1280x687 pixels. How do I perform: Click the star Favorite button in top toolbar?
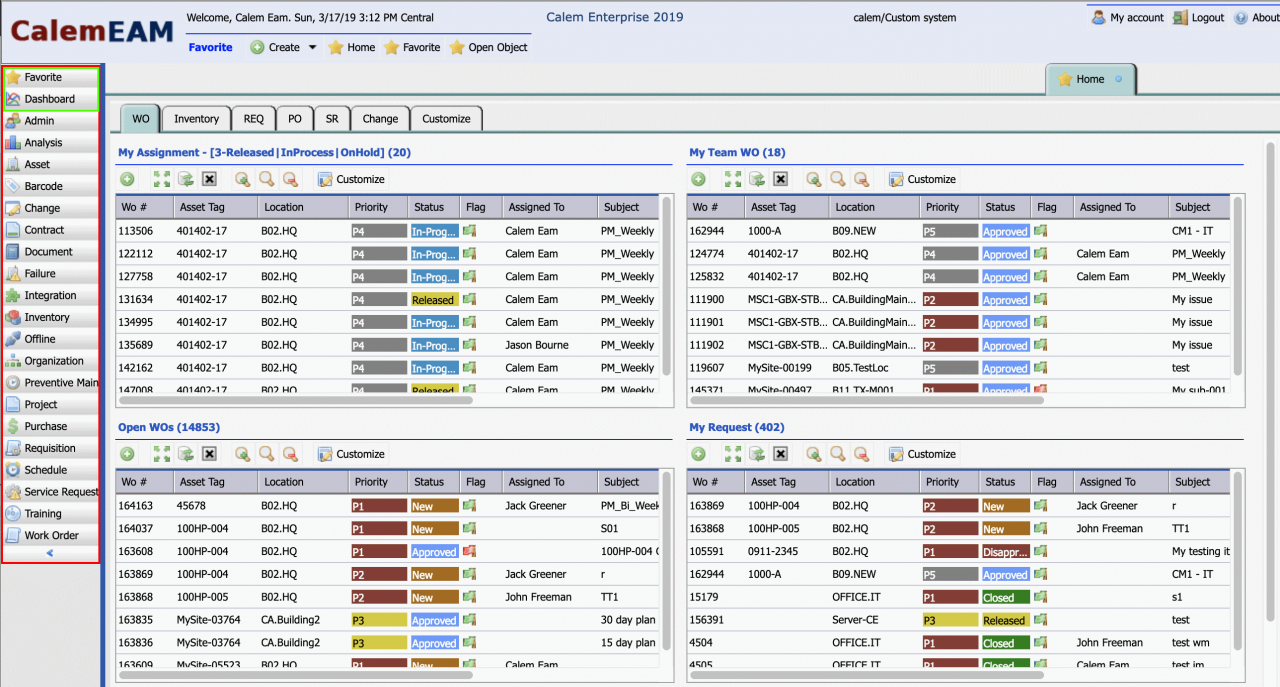point(412,47)
